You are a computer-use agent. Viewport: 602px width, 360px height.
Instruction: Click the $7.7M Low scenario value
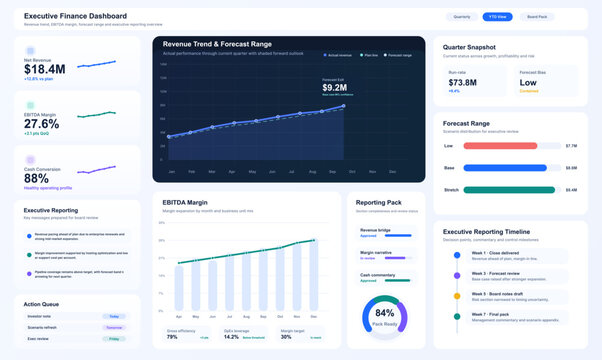[571, 146]
